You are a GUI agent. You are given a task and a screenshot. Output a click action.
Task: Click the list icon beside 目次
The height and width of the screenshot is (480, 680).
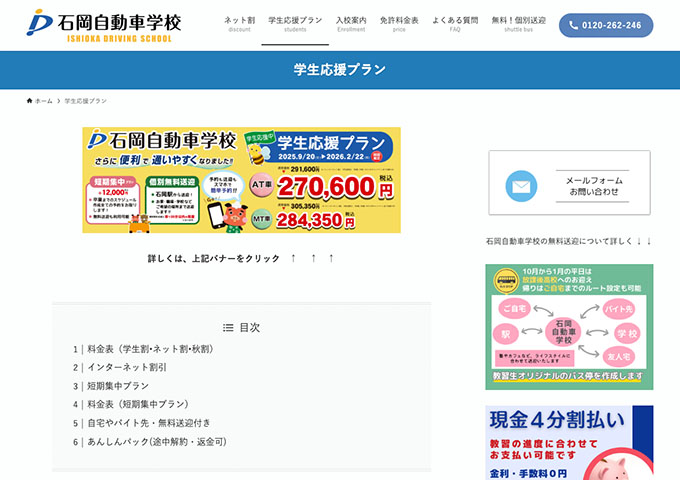[x=228, y=327]
